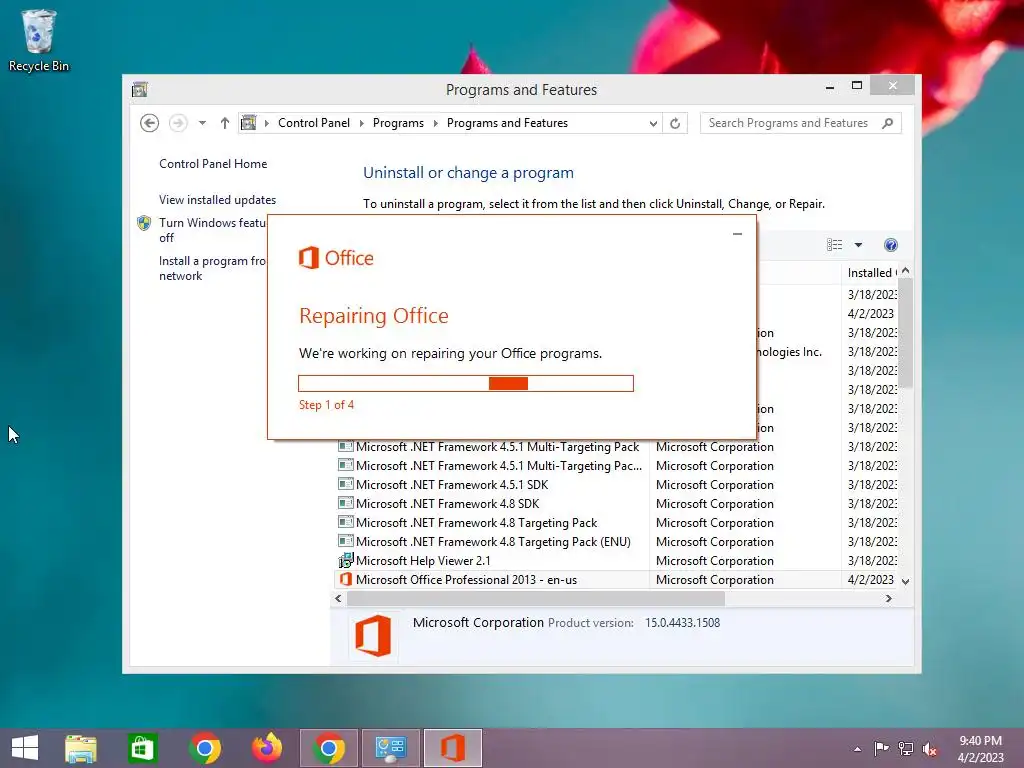
Task: Click the Programs breadcrumb
Action: [398, 123]
